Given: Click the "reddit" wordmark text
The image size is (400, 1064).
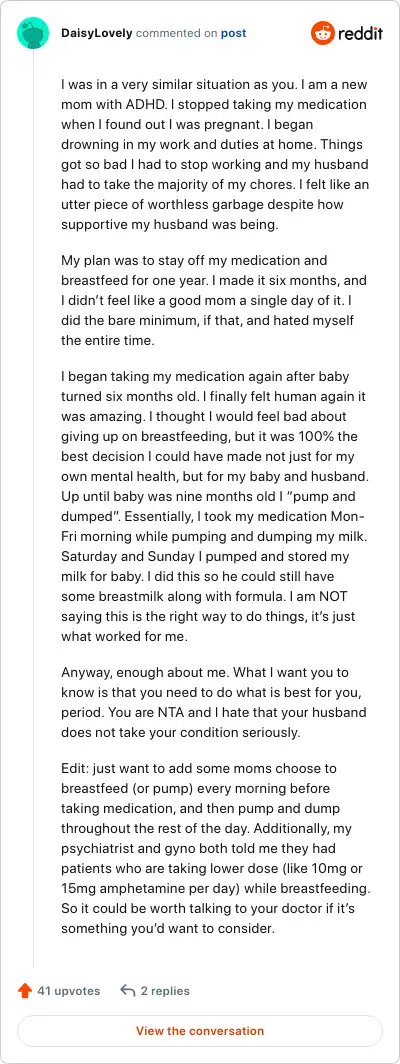Looking at the screenshot, I should coord(360,33).
